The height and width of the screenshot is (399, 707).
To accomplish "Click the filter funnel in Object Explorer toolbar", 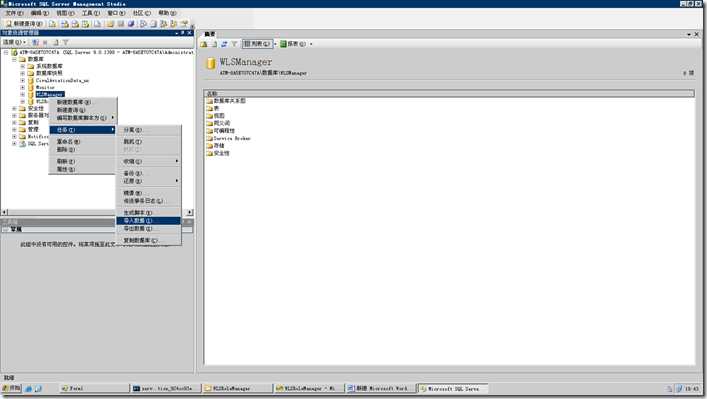I will [x=65, y=42].
